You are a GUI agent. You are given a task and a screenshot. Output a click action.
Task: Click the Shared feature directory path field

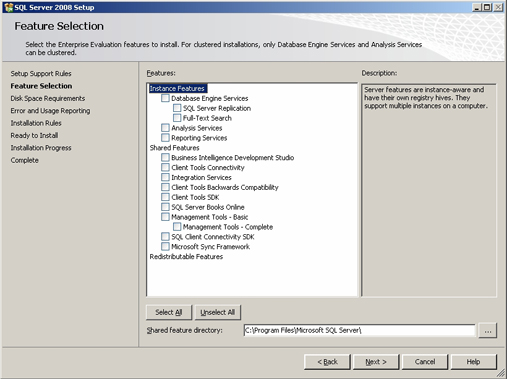[x=359, y=330]
